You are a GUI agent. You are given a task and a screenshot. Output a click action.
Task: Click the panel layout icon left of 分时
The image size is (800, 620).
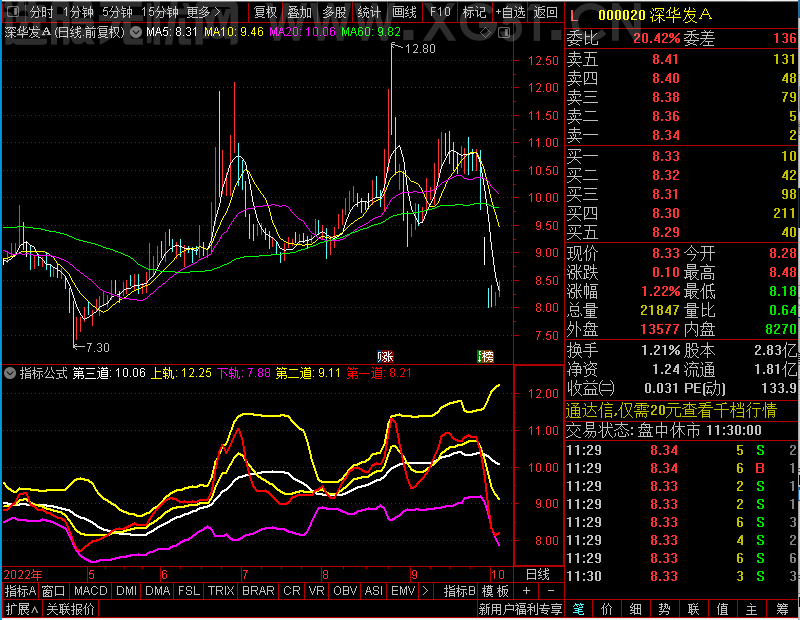tap(13, 11)
